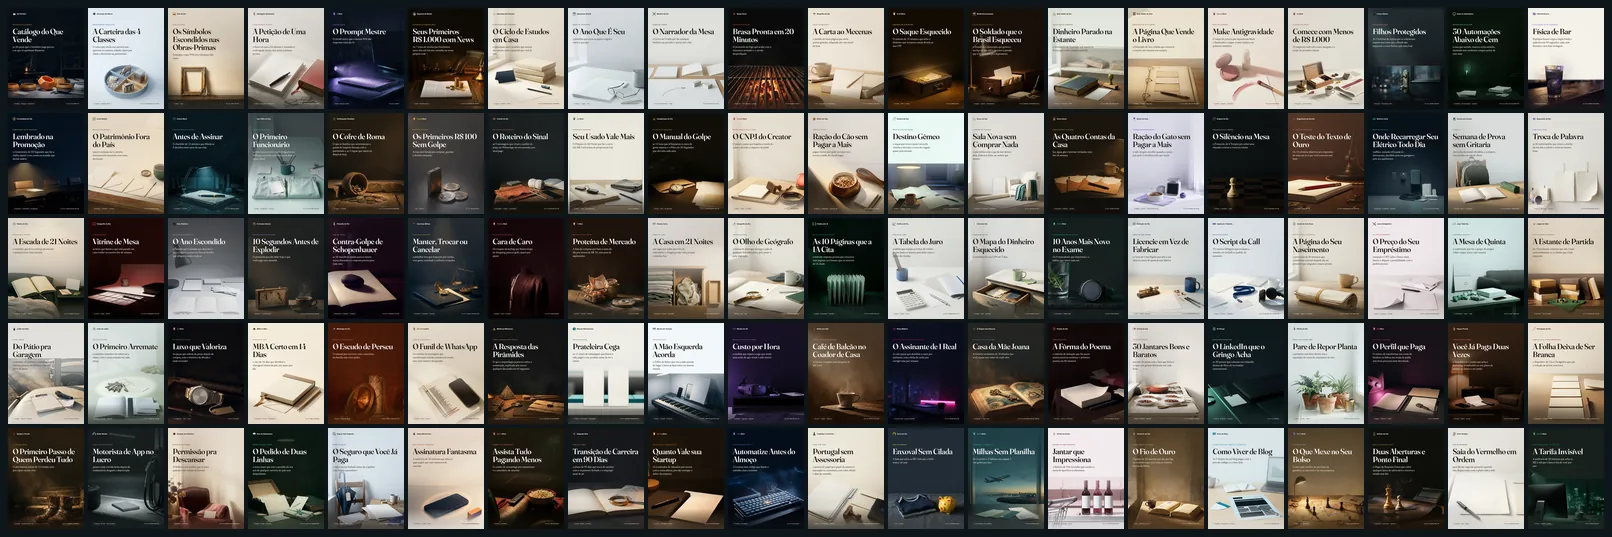Open 'A Escada de 21 Noites' cover
The width and height of the screenshot is (1612, 537).
tap(45, 269)
